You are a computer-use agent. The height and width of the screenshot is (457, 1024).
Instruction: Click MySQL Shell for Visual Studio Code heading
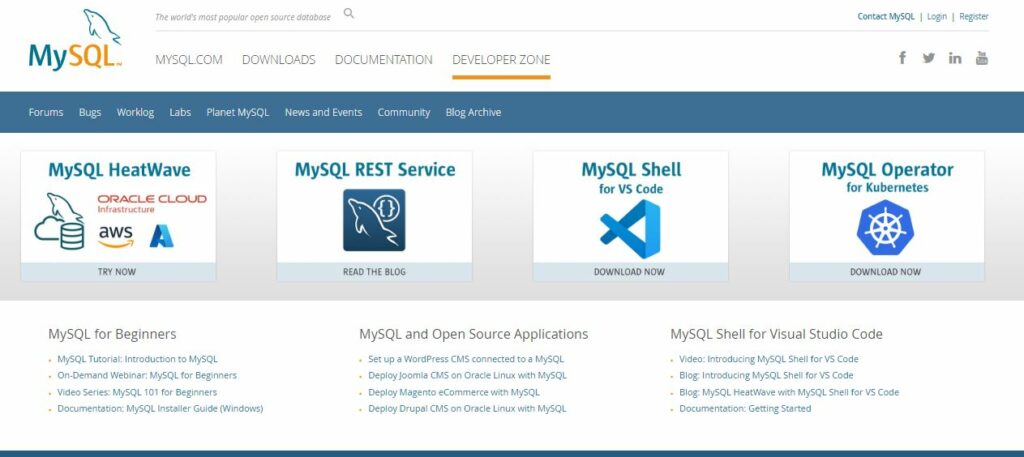776,334
